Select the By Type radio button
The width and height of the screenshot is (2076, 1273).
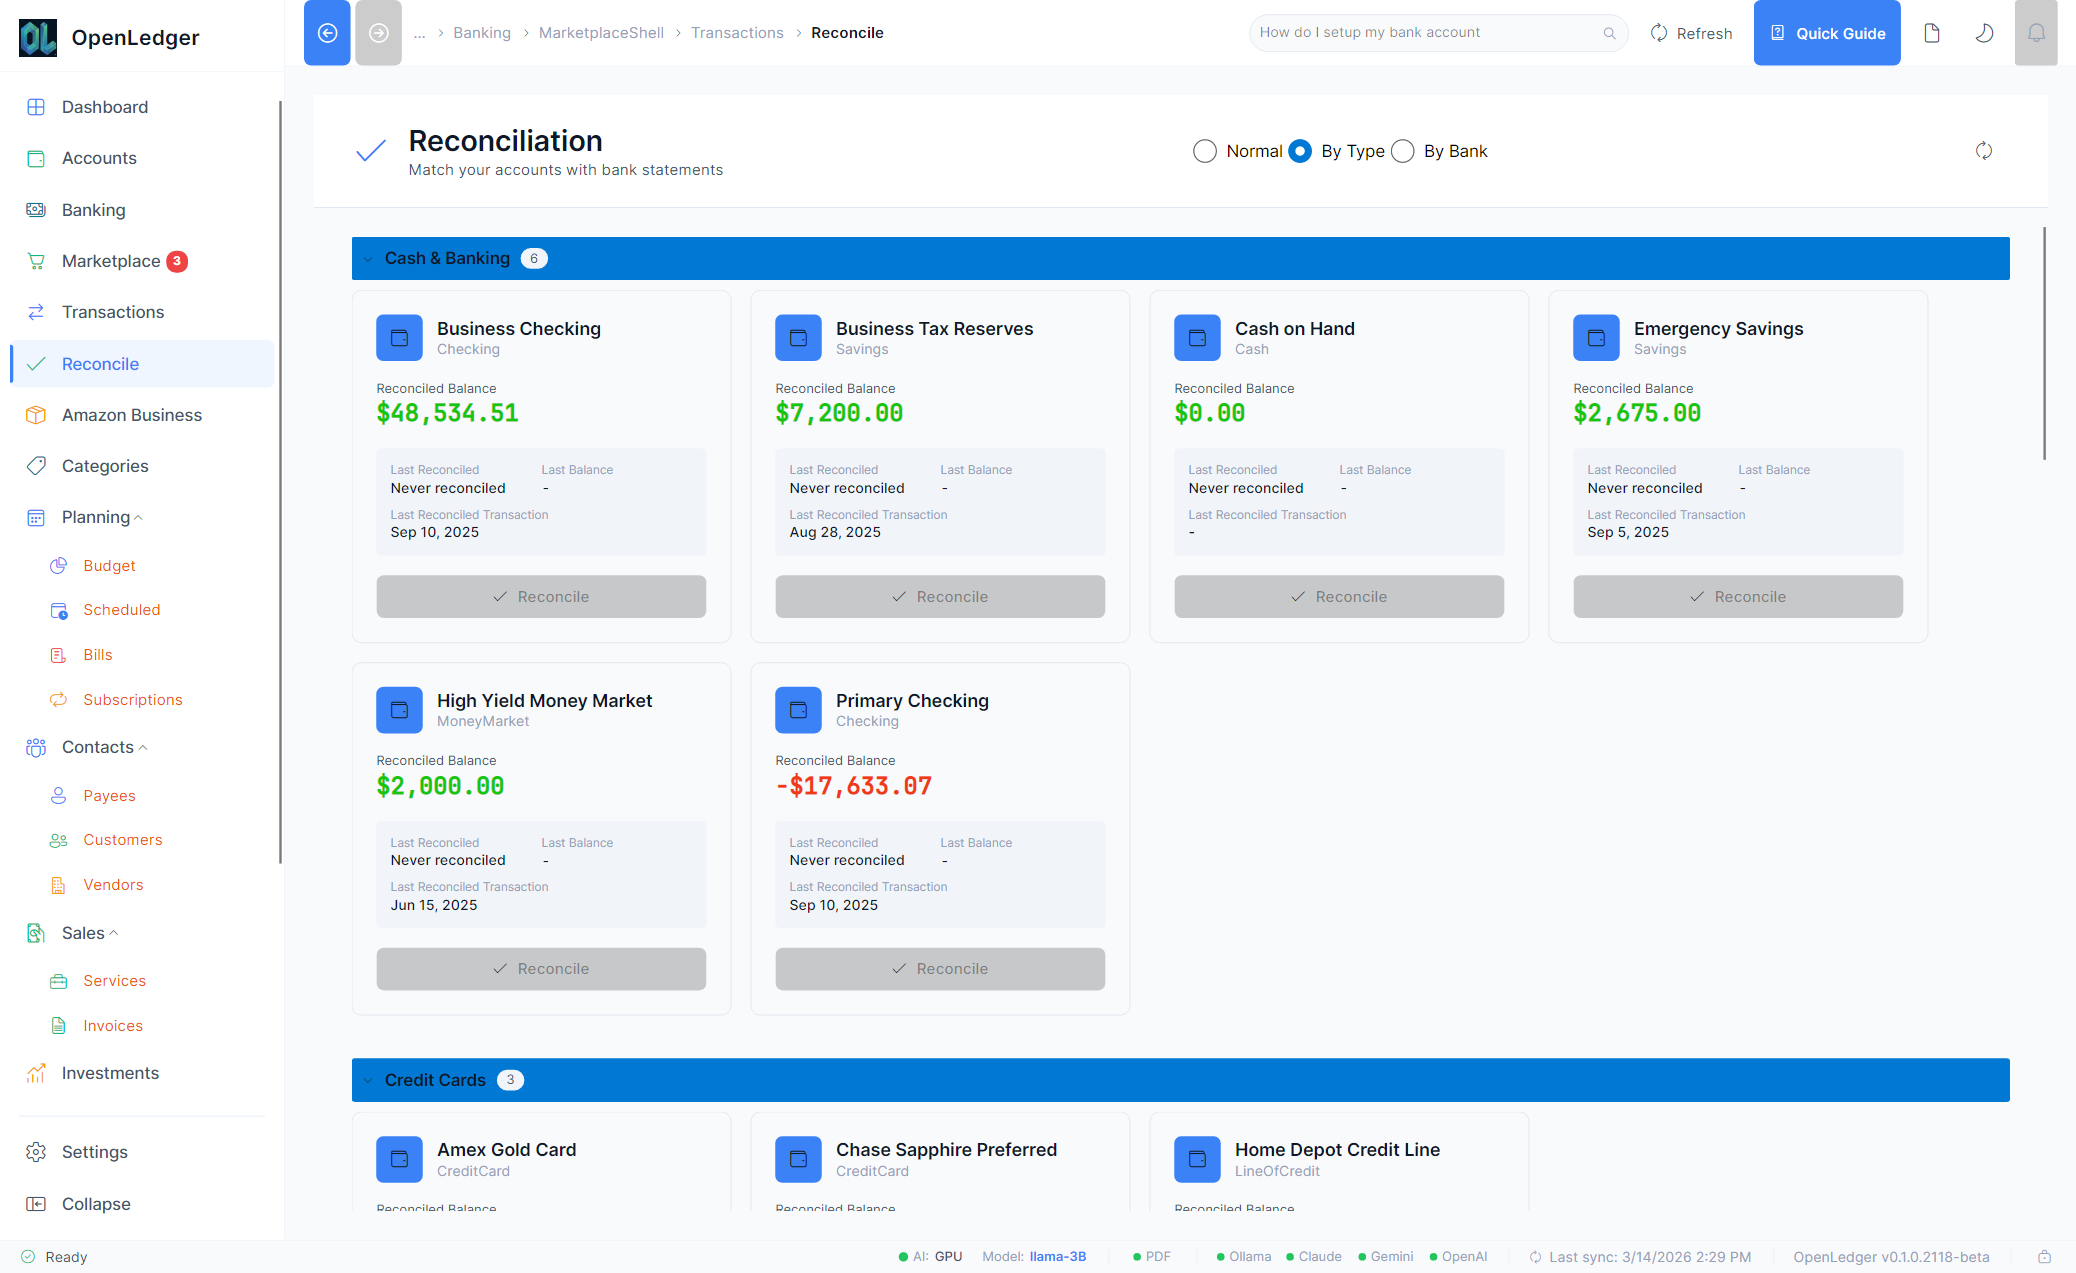tap(1300, 151)
